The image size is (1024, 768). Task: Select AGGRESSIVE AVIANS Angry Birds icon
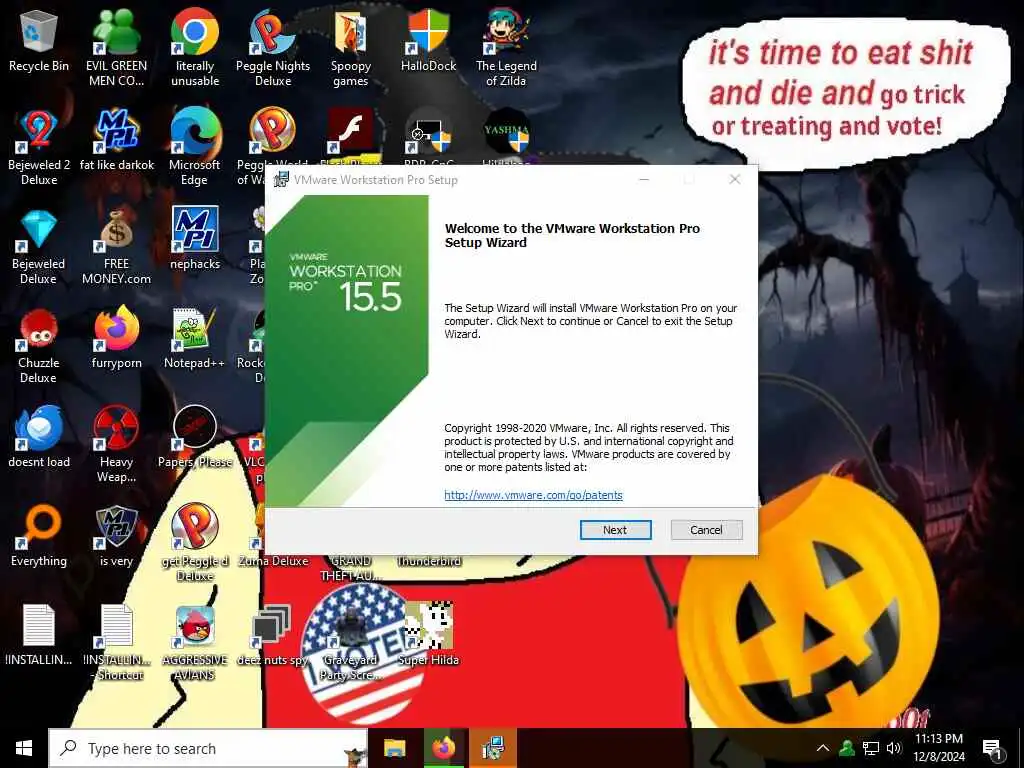195,643
